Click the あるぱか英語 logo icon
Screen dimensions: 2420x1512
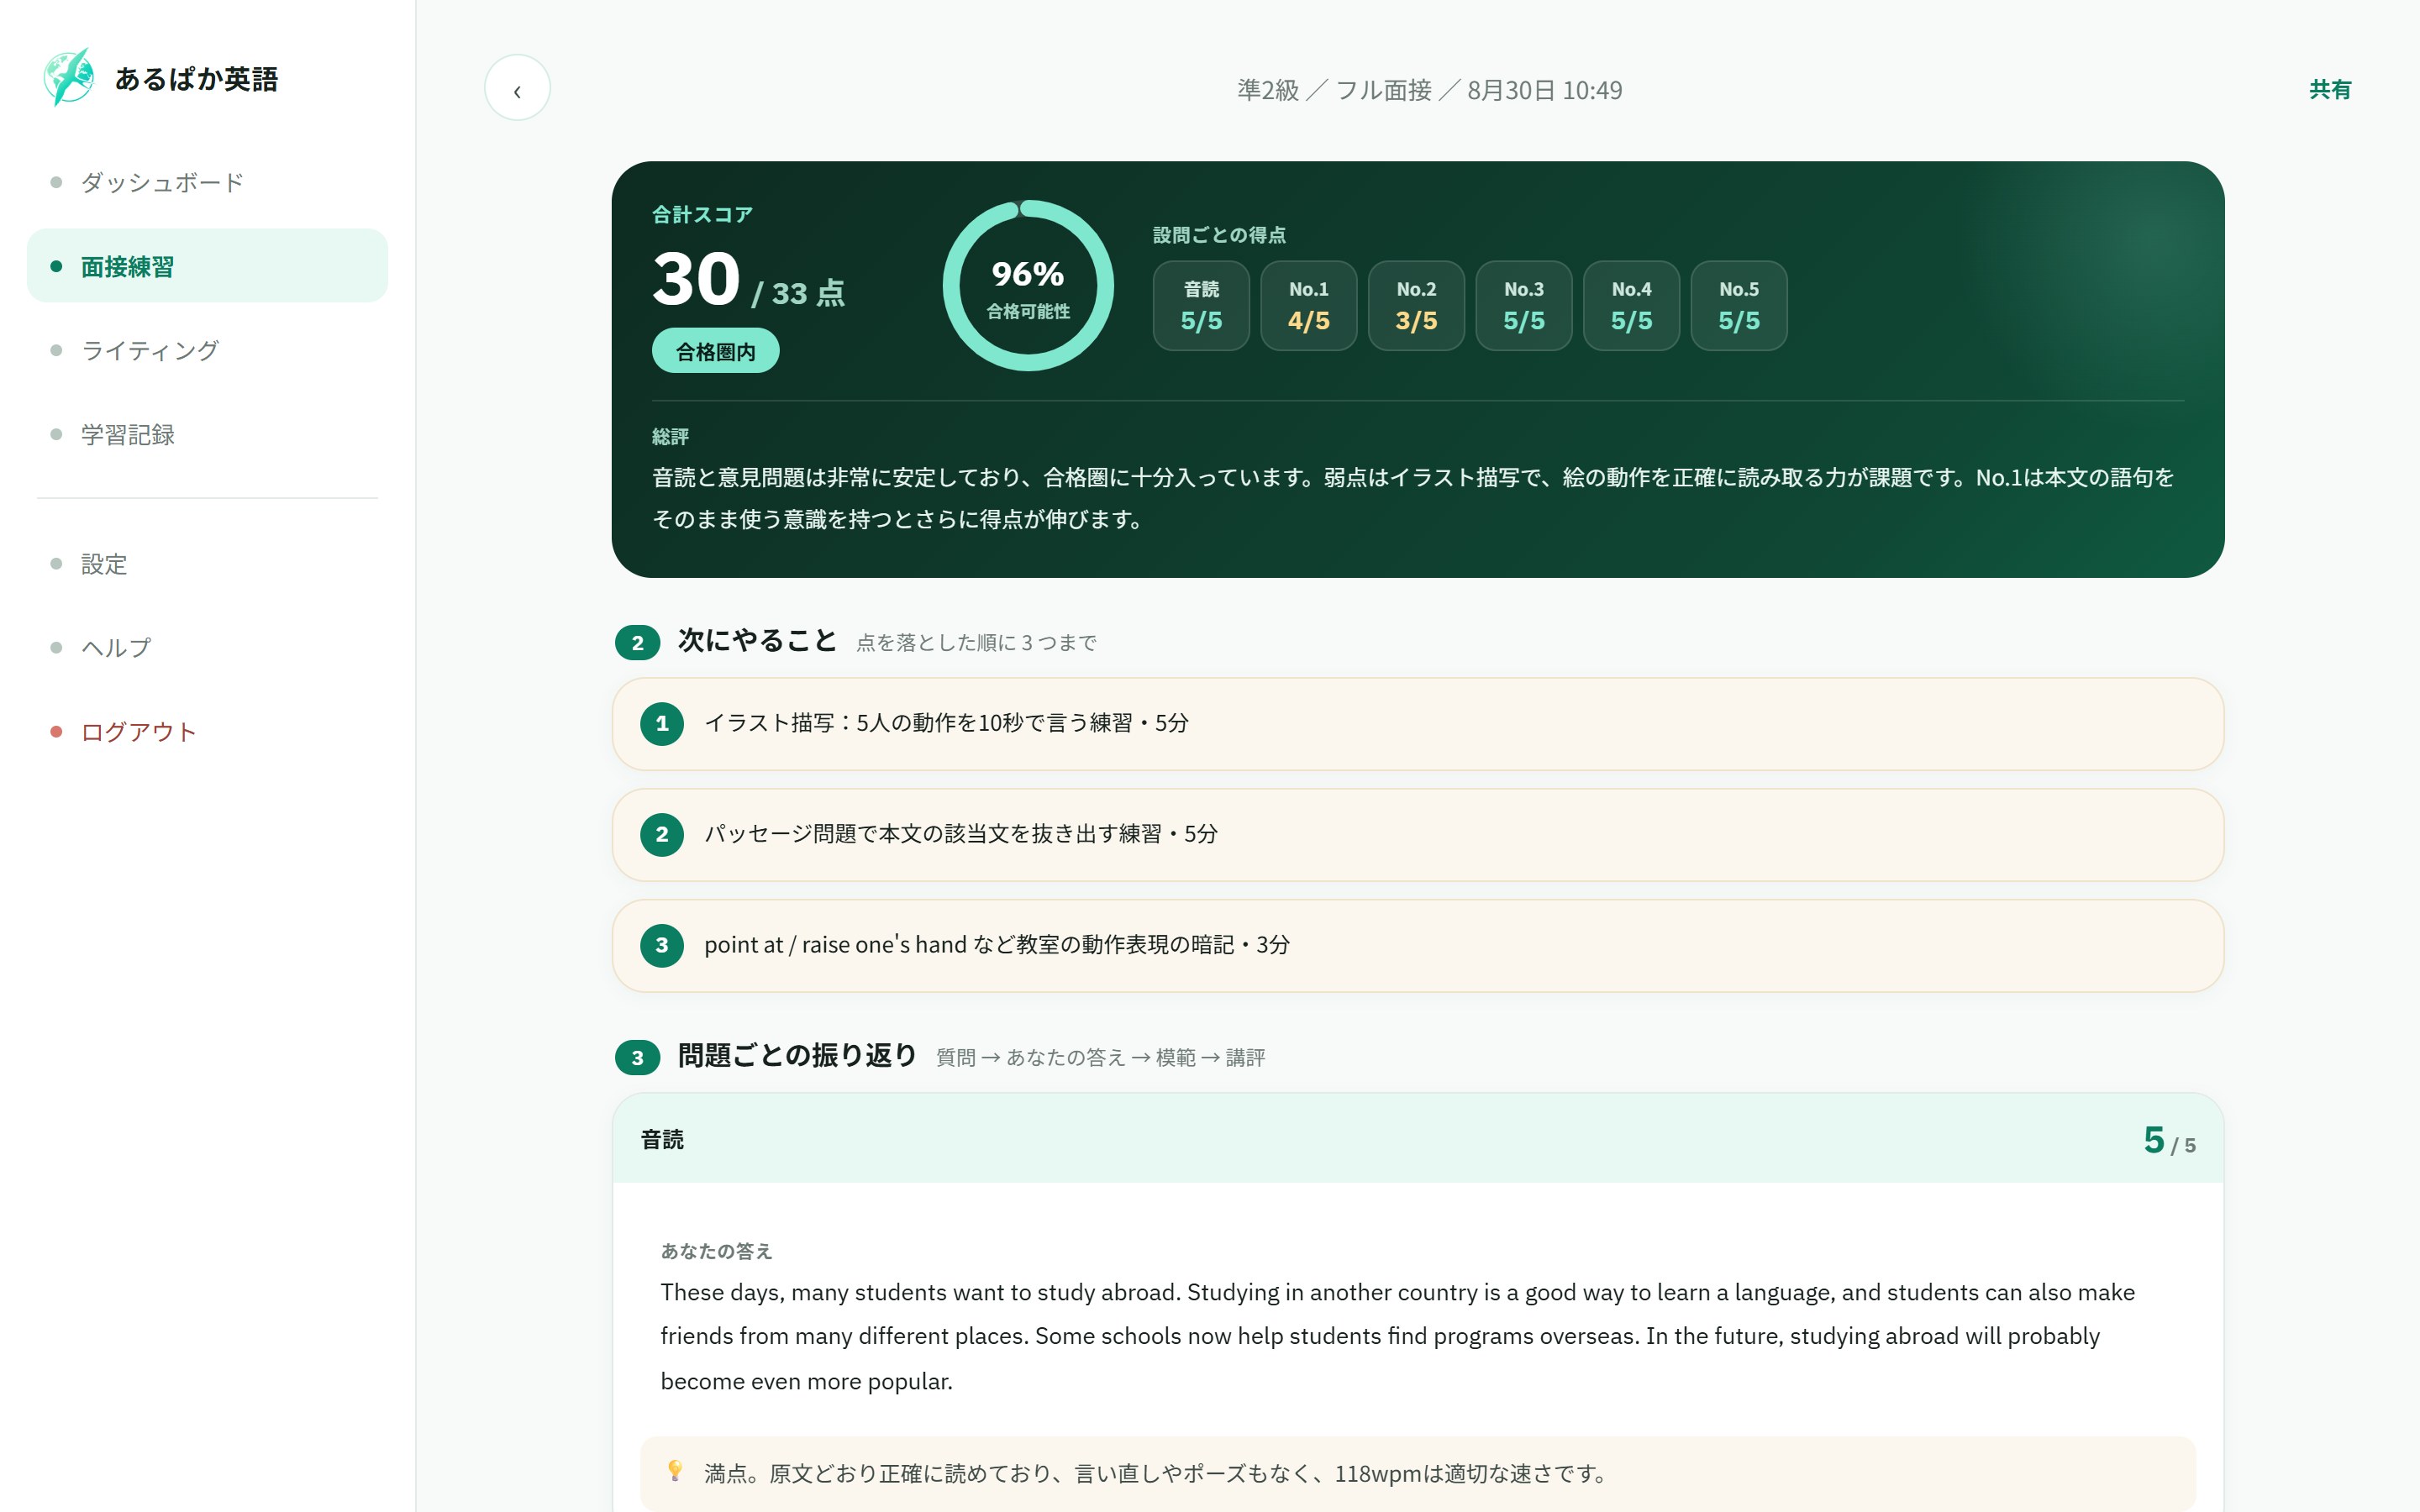pyautogui.click(x=69, y=77)
